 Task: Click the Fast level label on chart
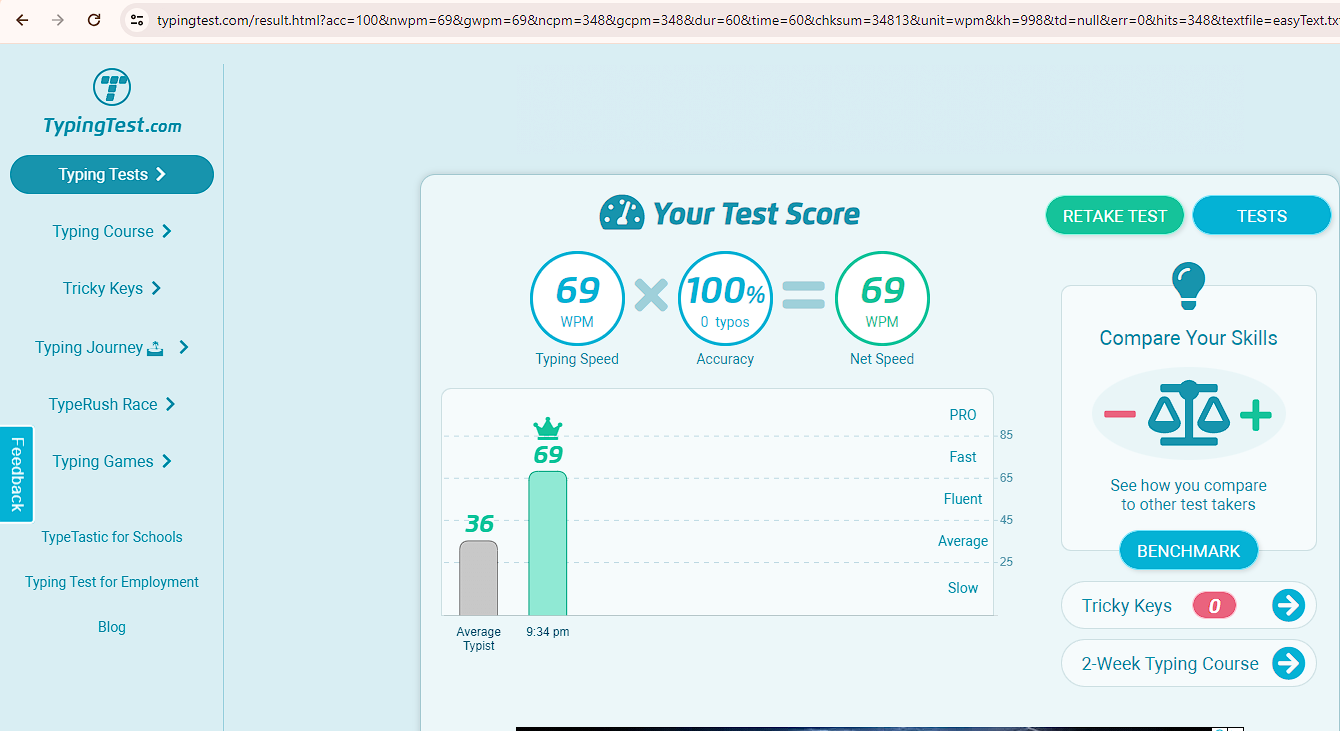[x=963, y=457]
